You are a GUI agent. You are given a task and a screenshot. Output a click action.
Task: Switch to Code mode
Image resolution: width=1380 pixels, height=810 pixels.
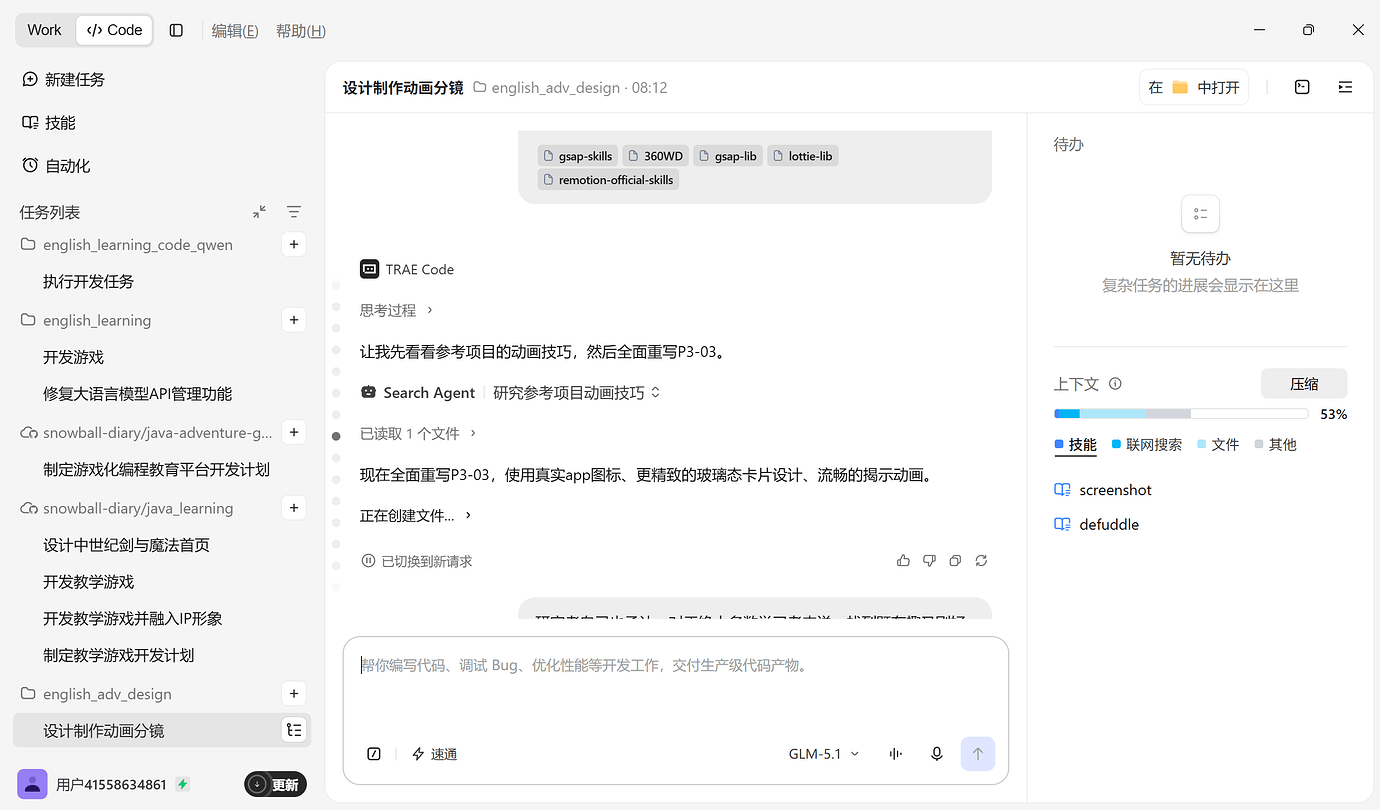pyautogui.click(x=115, y=30)
